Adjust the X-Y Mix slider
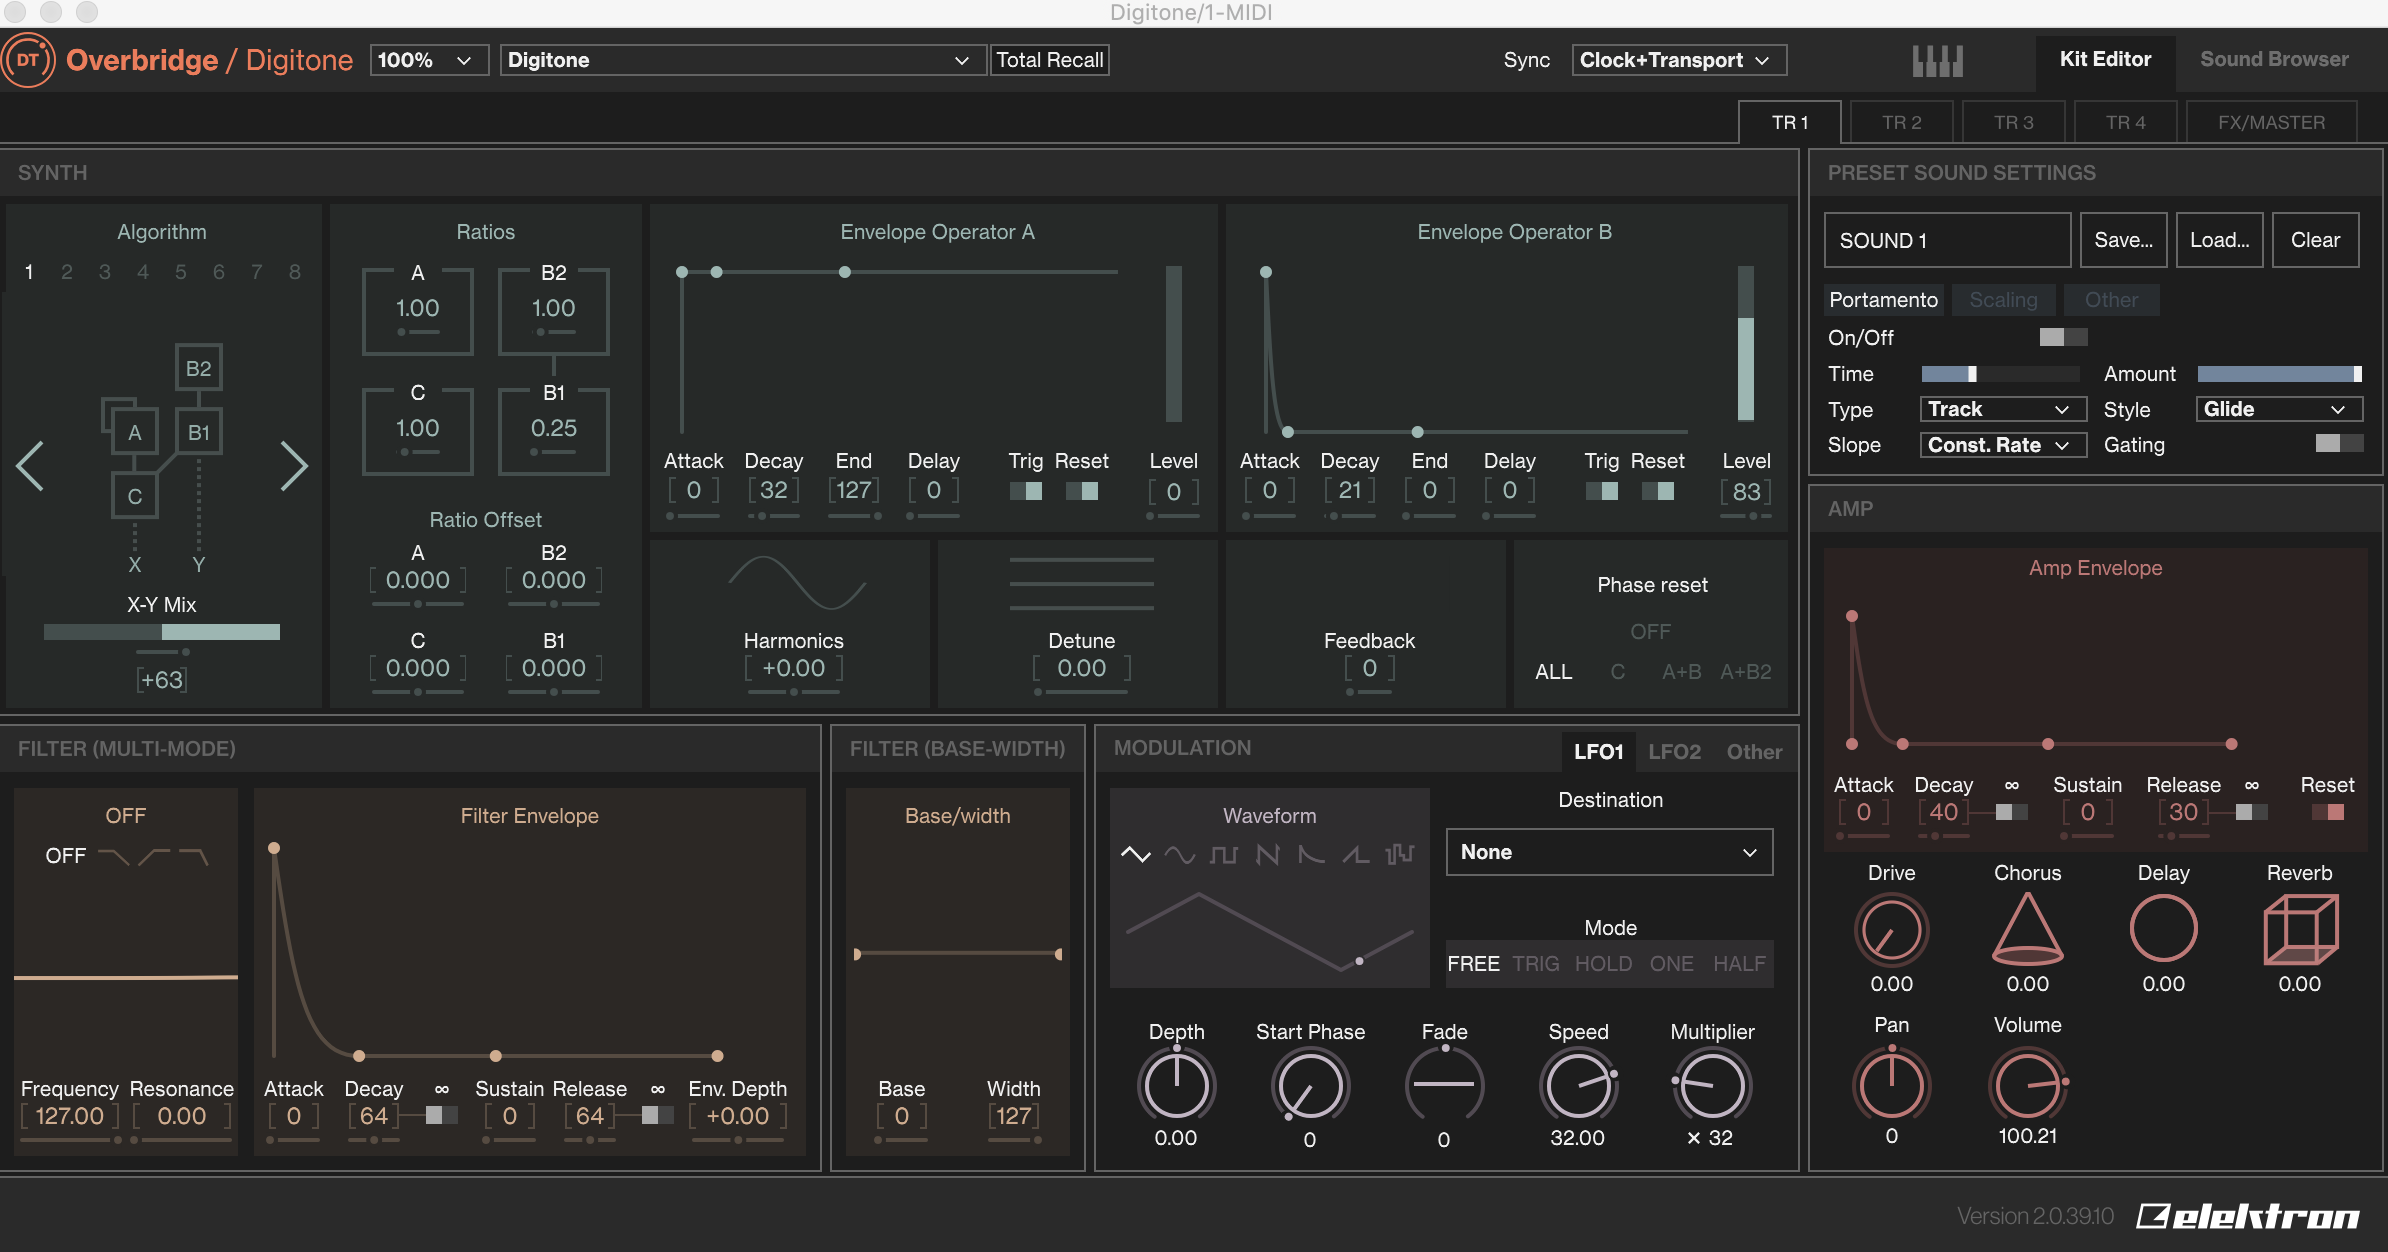 162,632
